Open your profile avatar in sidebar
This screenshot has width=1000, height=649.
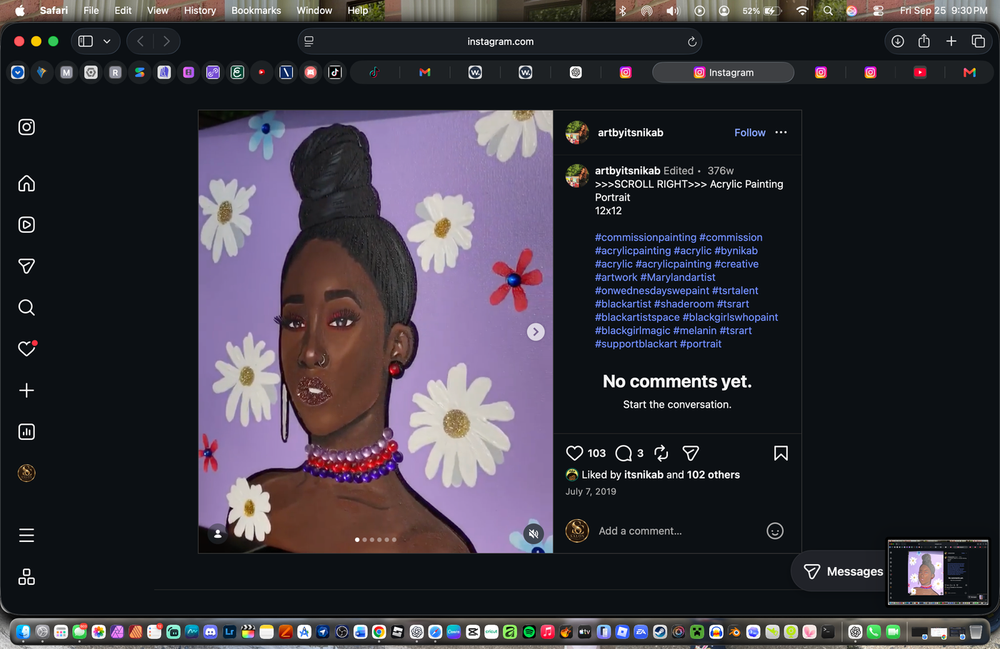(26, 473)
